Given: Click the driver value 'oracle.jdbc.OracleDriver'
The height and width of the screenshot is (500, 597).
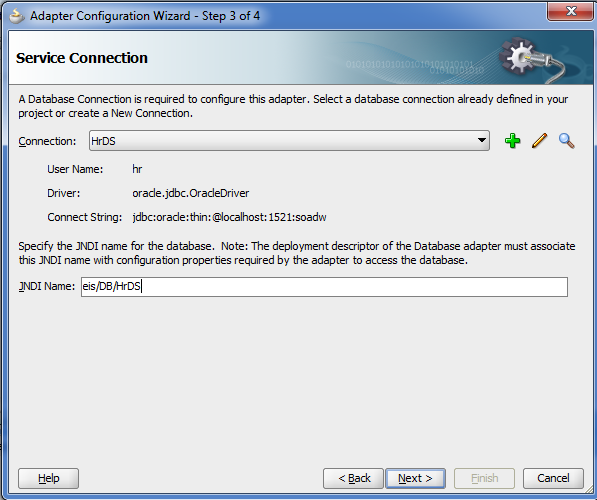Looking at the screenshot, I should click(190, 193).
